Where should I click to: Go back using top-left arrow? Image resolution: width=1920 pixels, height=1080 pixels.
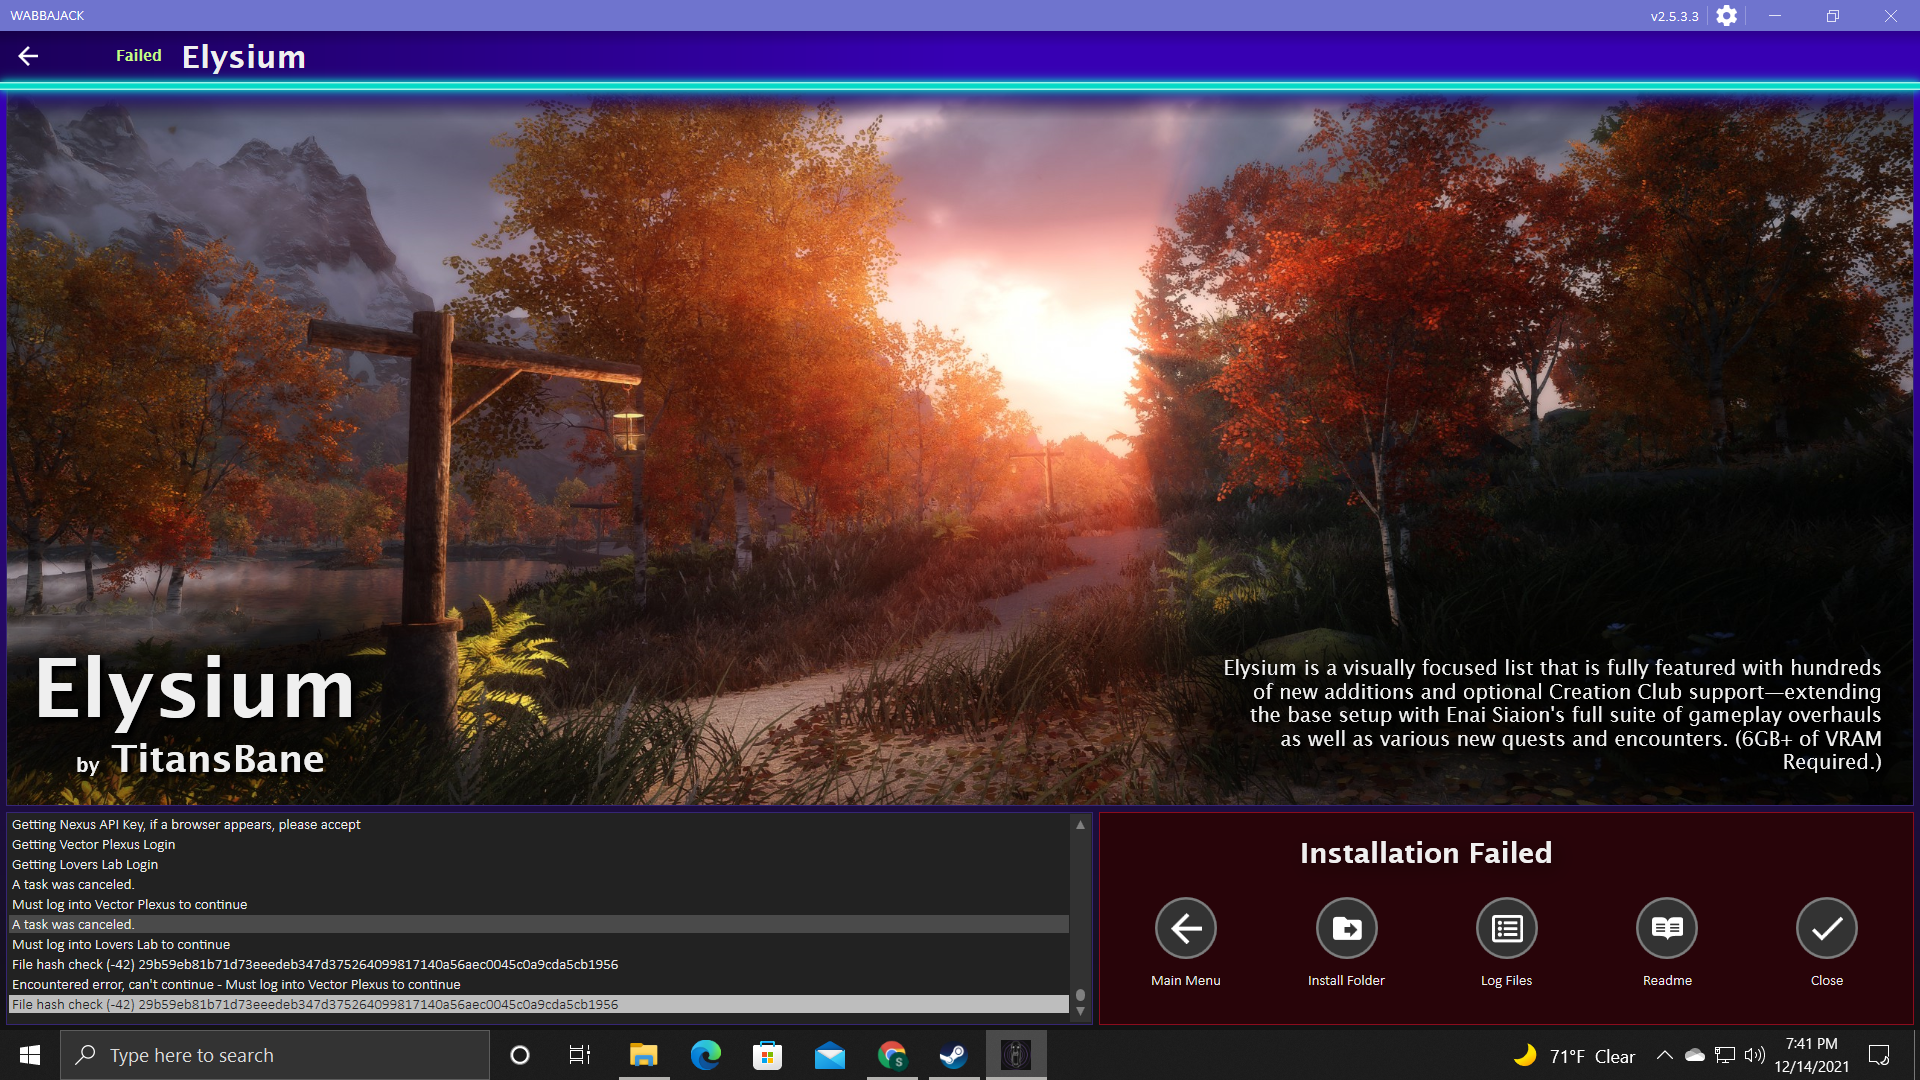tap(28, 56)
